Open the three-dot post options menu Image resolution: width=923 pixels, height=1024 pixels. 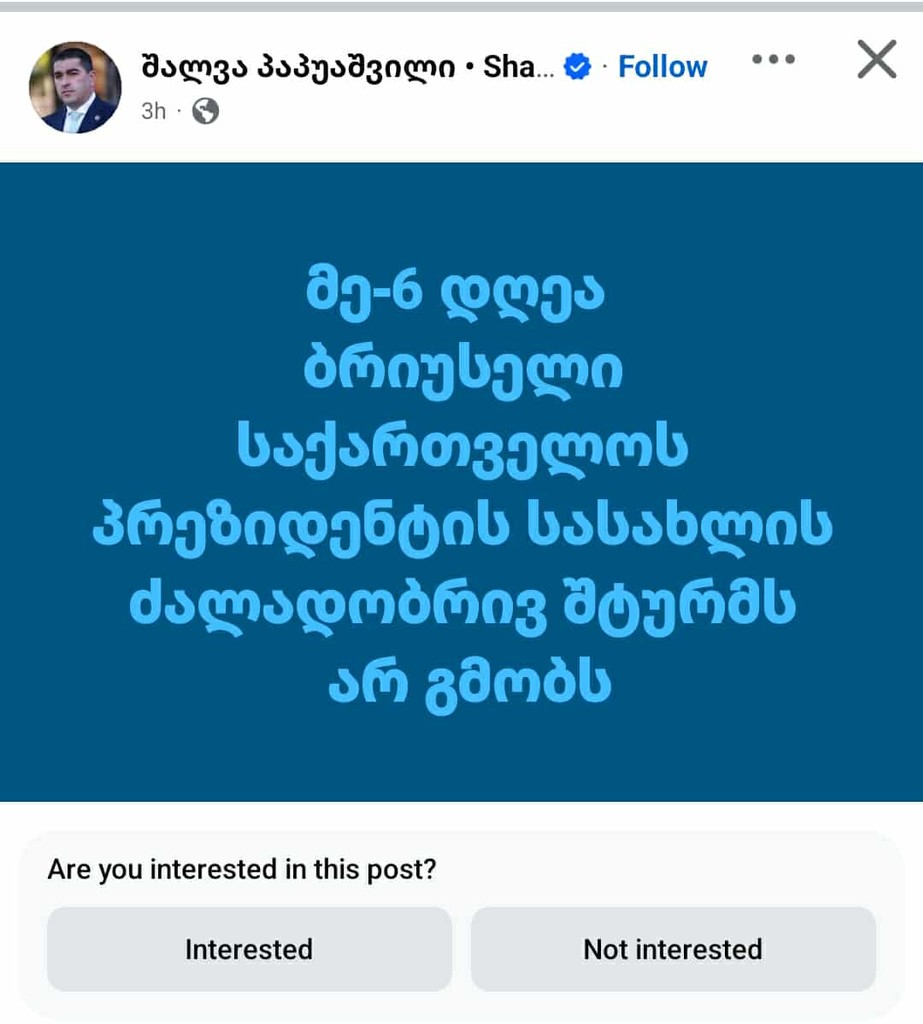tap(772, 60)
